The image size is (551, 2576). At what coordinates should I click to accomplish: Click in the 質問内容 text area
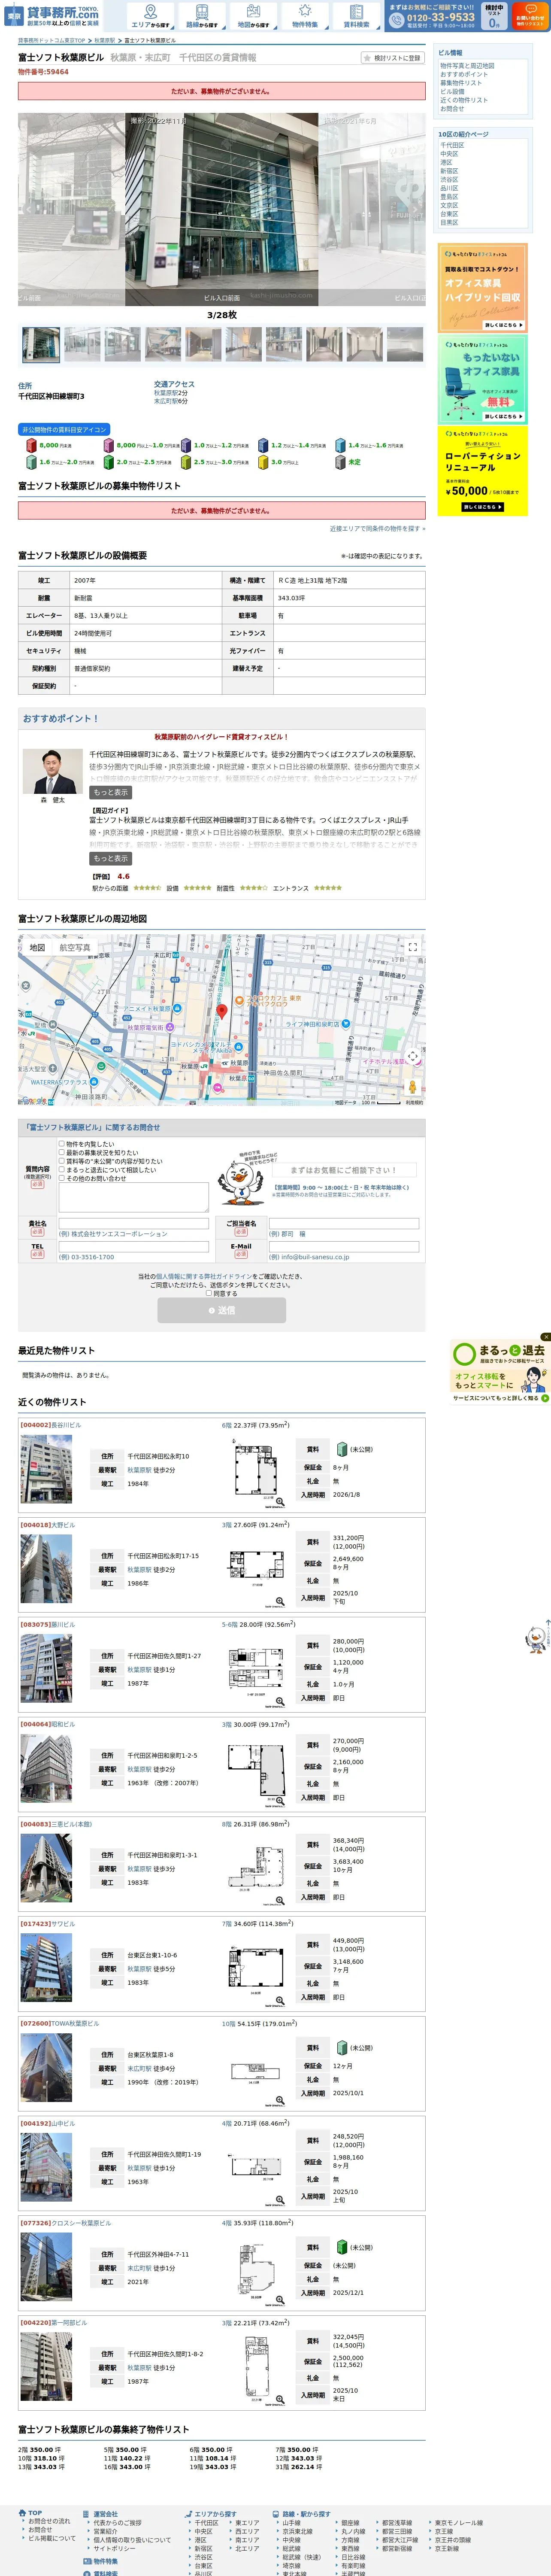(x=133, y=1197)
